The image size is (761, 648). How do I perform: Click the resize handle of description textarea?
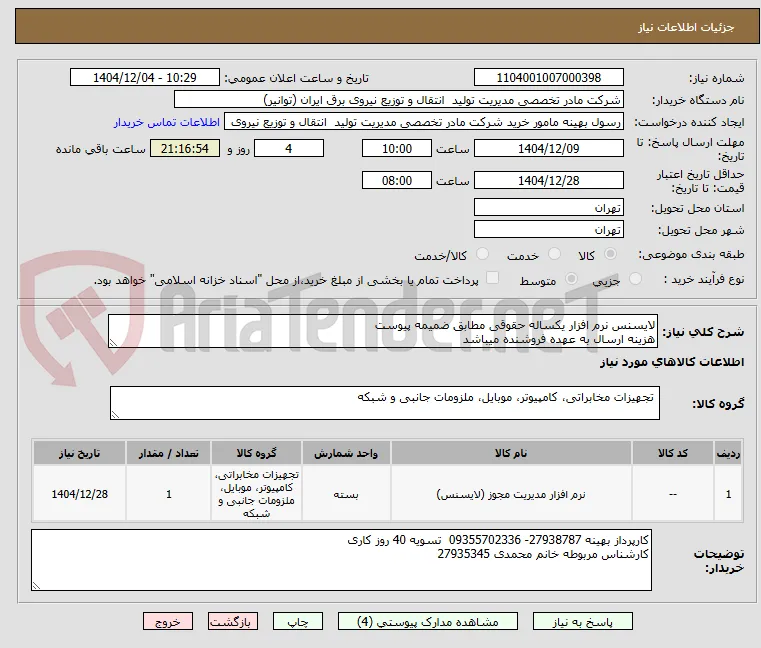[x=113, y=343]
